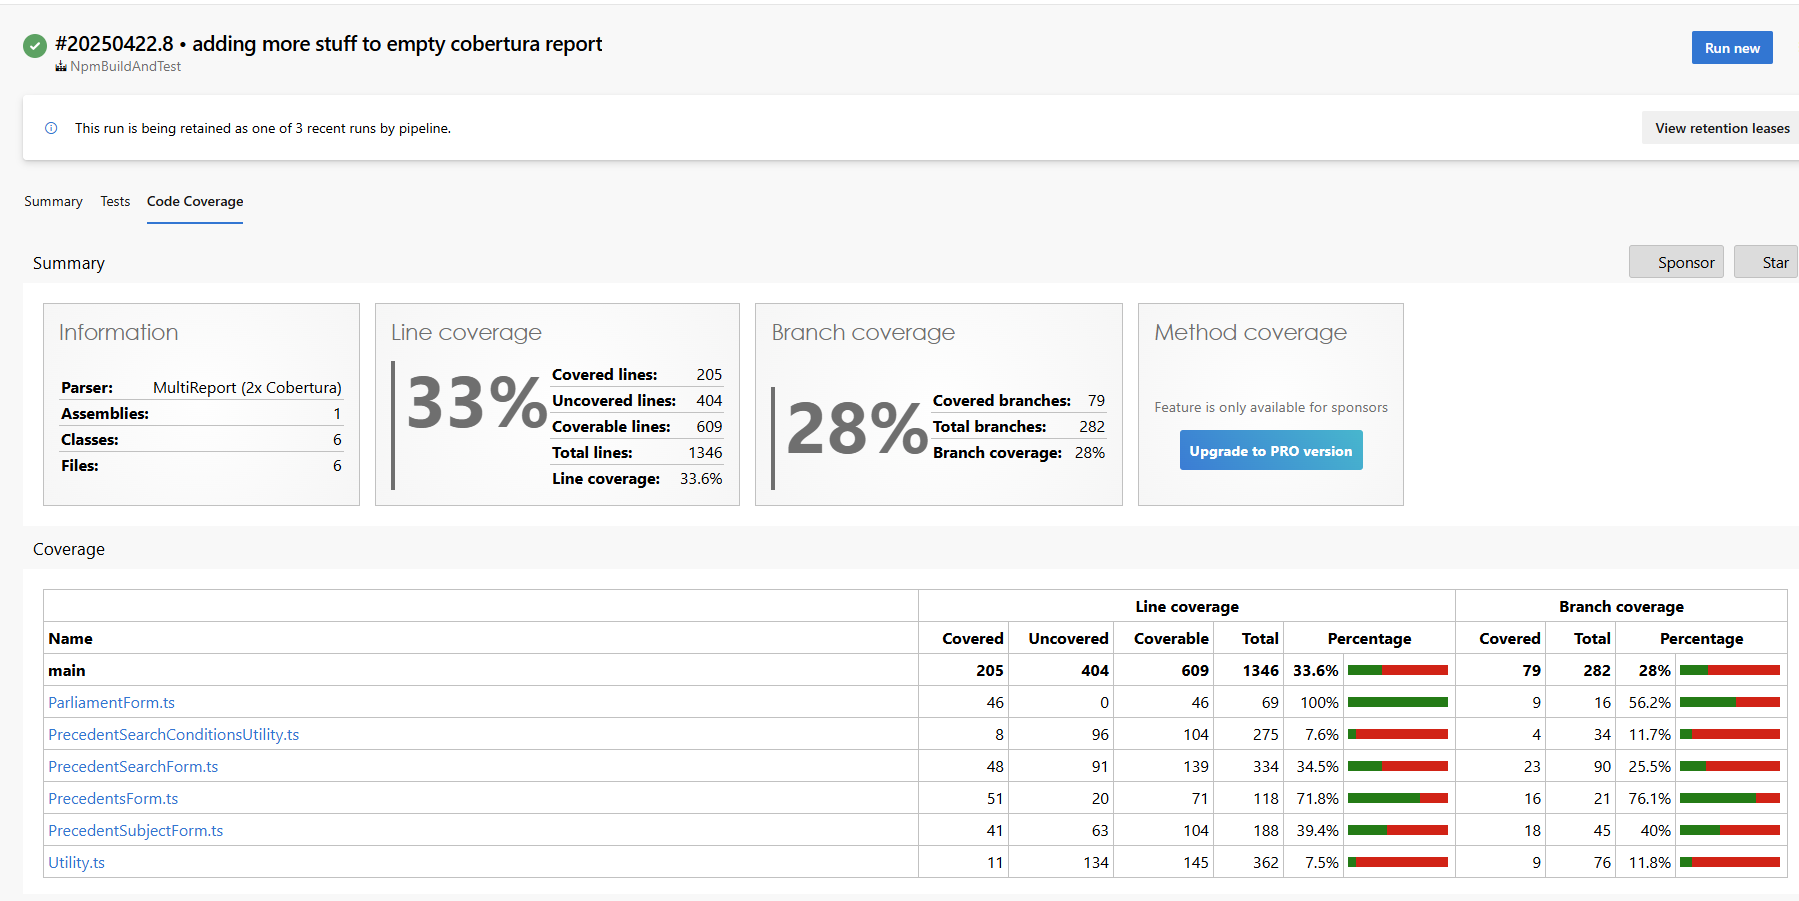Click the info icon in the retention banner
1799x901 pixels.
[51, 128]
